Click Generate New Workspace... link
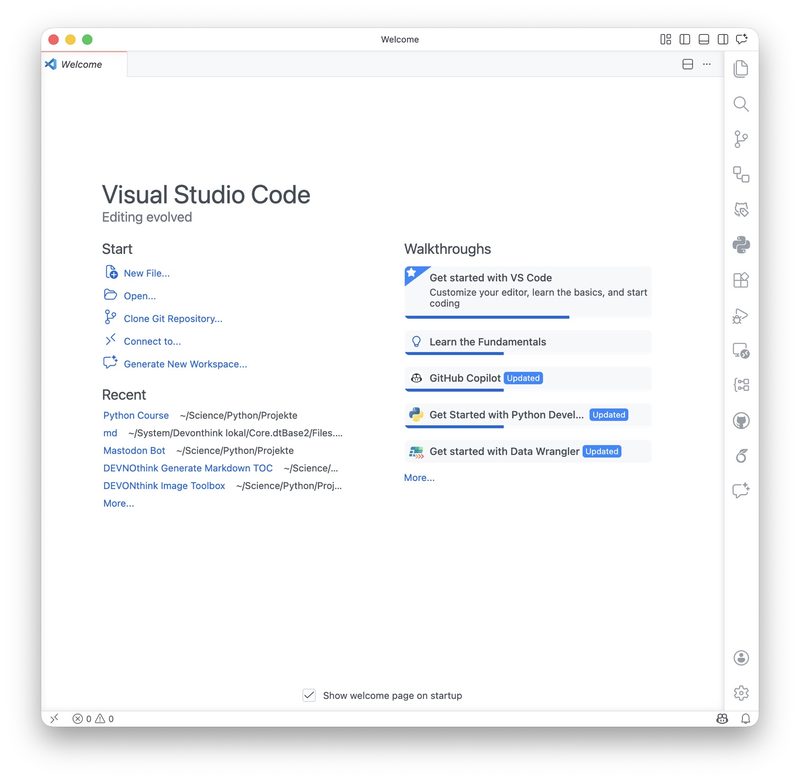The width and height of the screenshot is (800, 781). click(185, 364)
